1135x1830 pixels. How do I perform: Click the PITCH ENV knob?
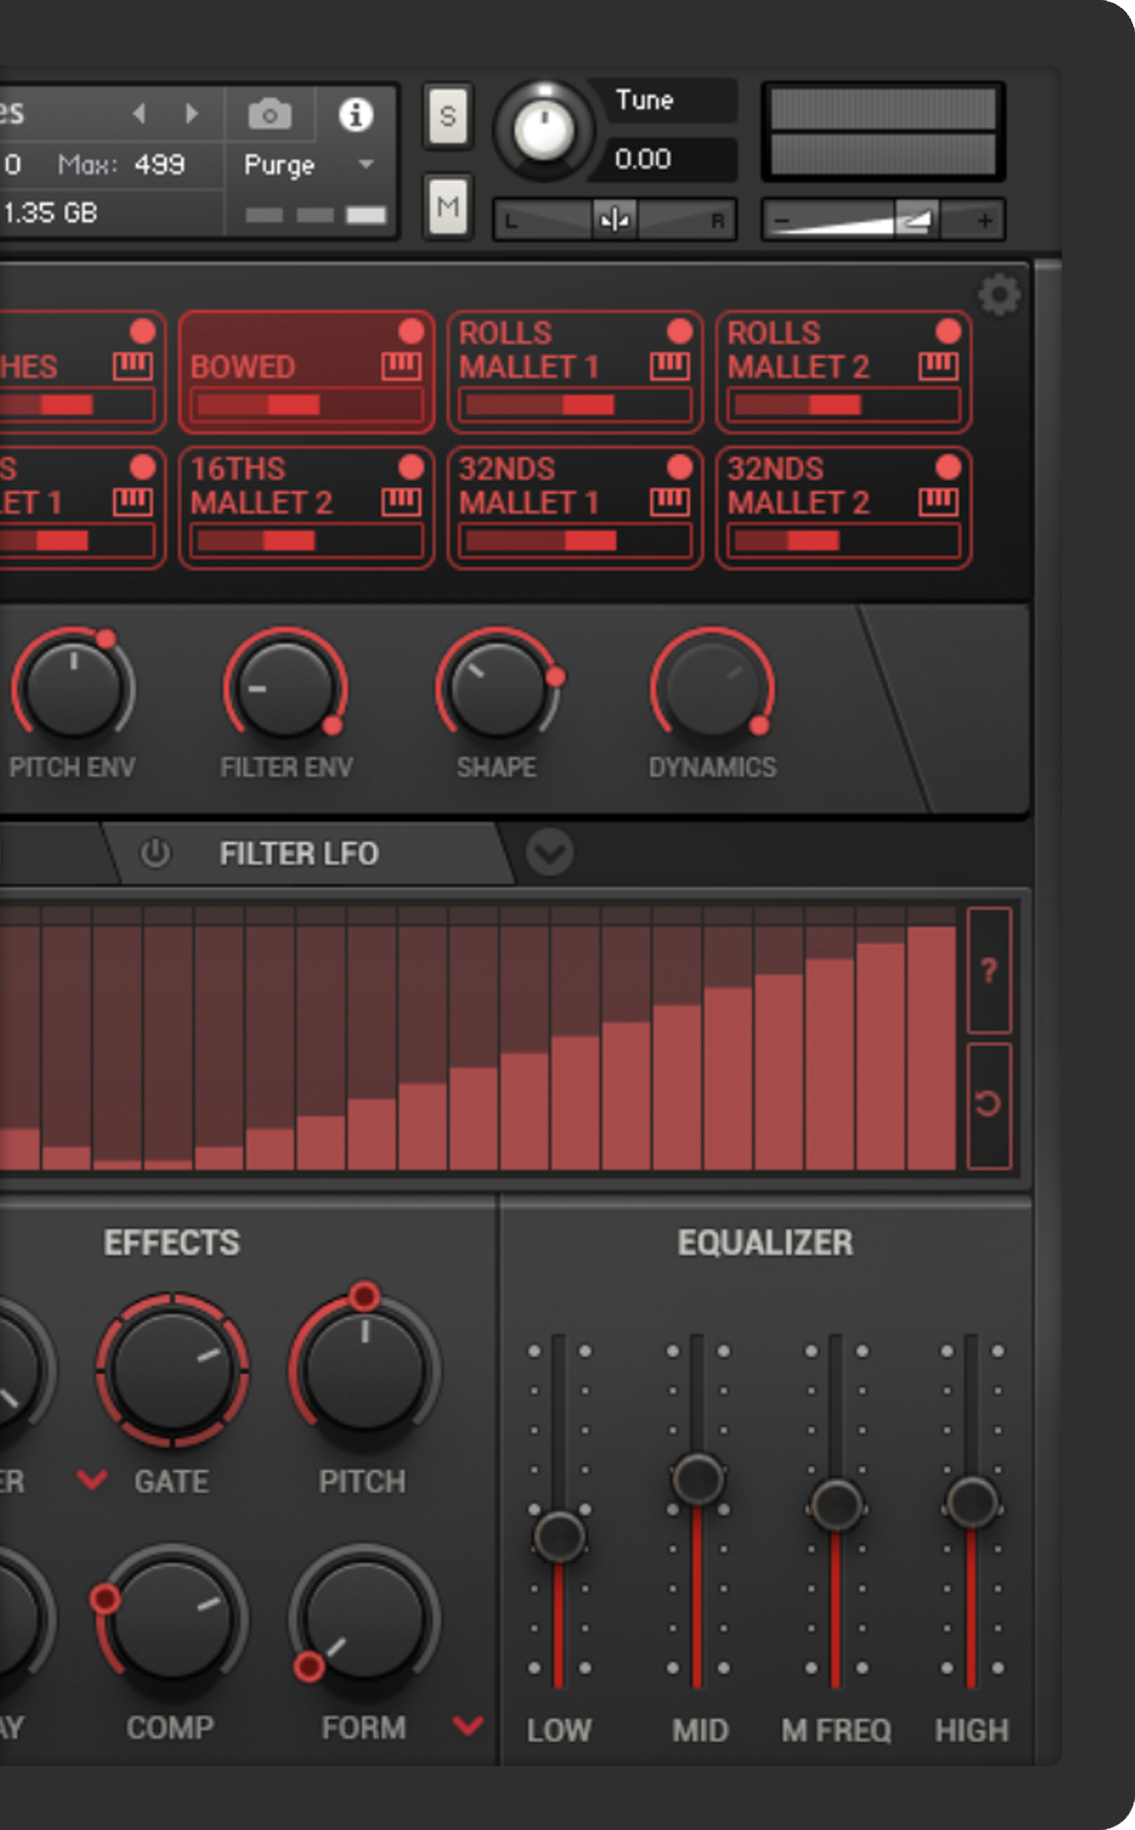tap(73, 689)
